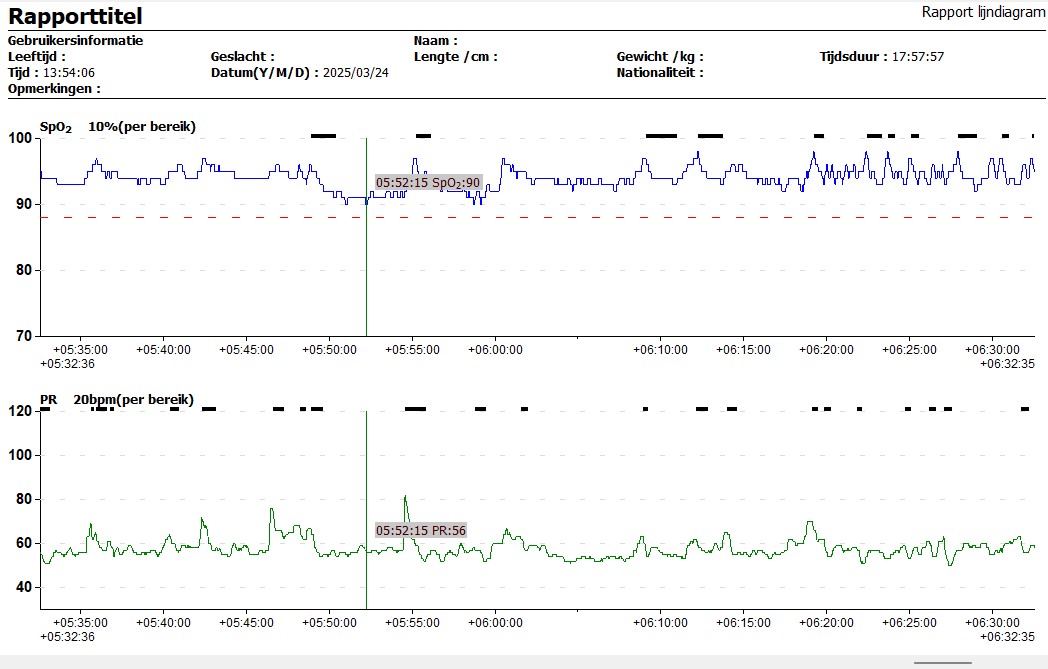Click the 05:52:15 SpO2:90 data tooltip
This screenshot has height=669, width=1048.
coord(428,183)
